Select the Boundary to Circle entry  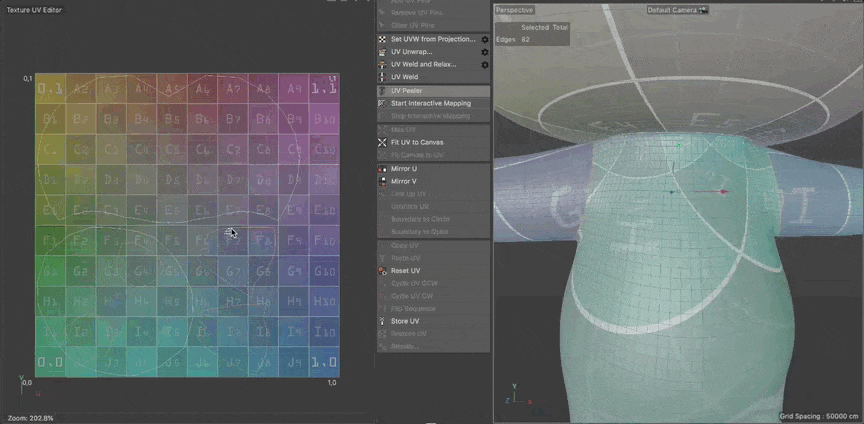point(434,219)
